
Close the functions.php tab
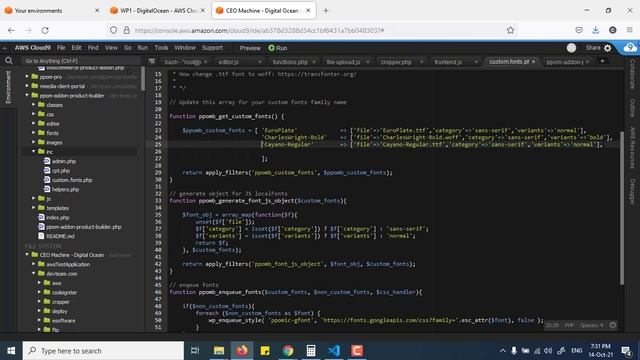pos(314,62)
